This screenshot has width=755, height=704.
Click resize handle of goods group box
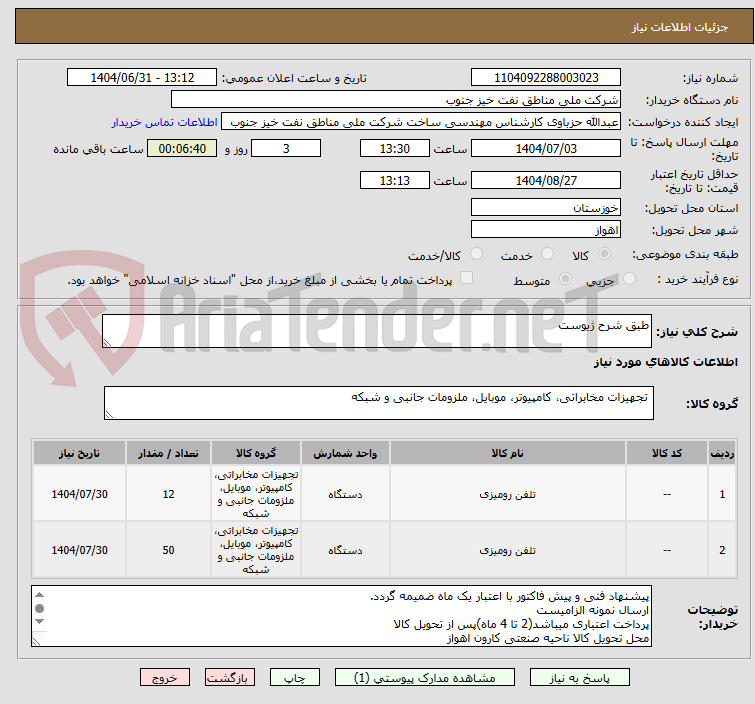pos(109,414)
